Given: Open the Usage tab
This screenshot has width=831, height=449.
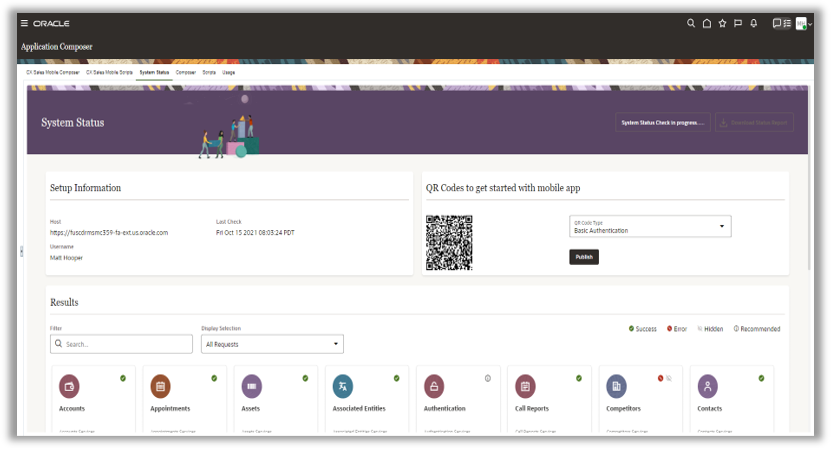Looking at the screenshot, I should tap(228, 72).
